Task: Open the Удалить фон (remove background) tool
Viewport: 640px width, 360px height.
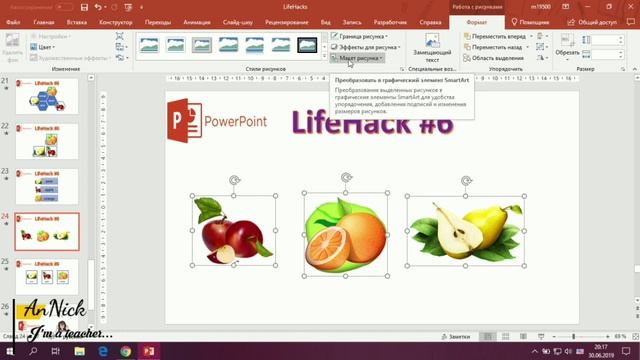Action: 12,48
